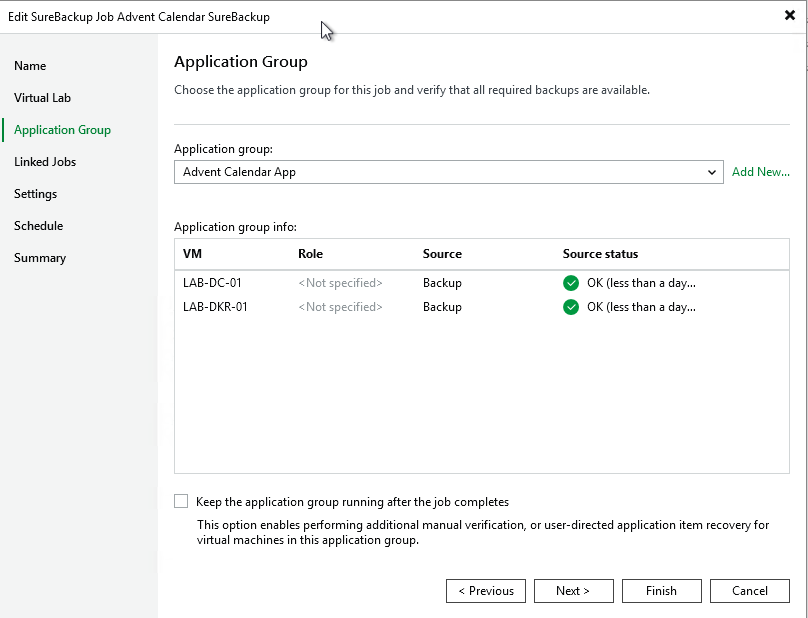Select the LAB-DC-01 VM row

tap(212, 283)
